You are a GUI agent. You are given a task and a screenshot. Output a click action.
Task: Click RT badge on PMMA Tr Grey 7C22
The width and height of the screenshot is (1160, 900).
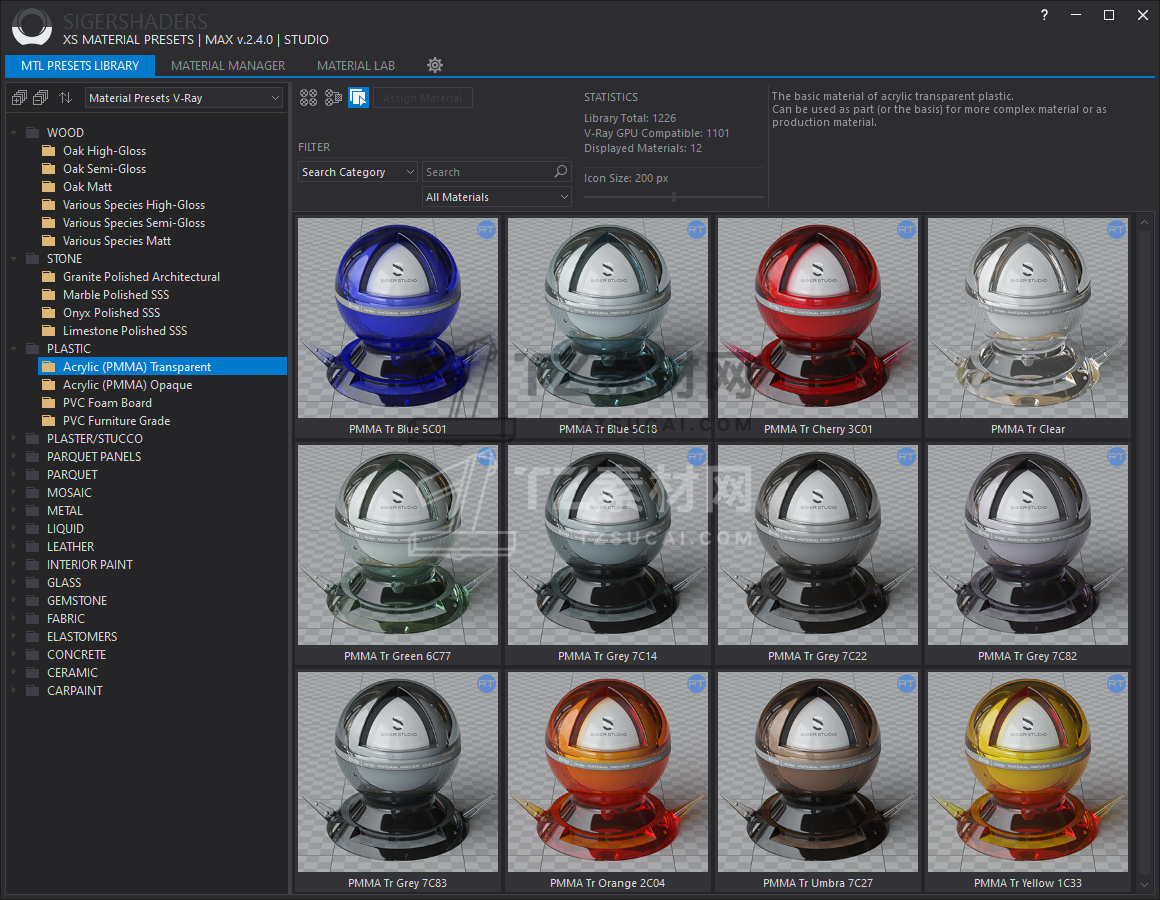tap(906, 457)
